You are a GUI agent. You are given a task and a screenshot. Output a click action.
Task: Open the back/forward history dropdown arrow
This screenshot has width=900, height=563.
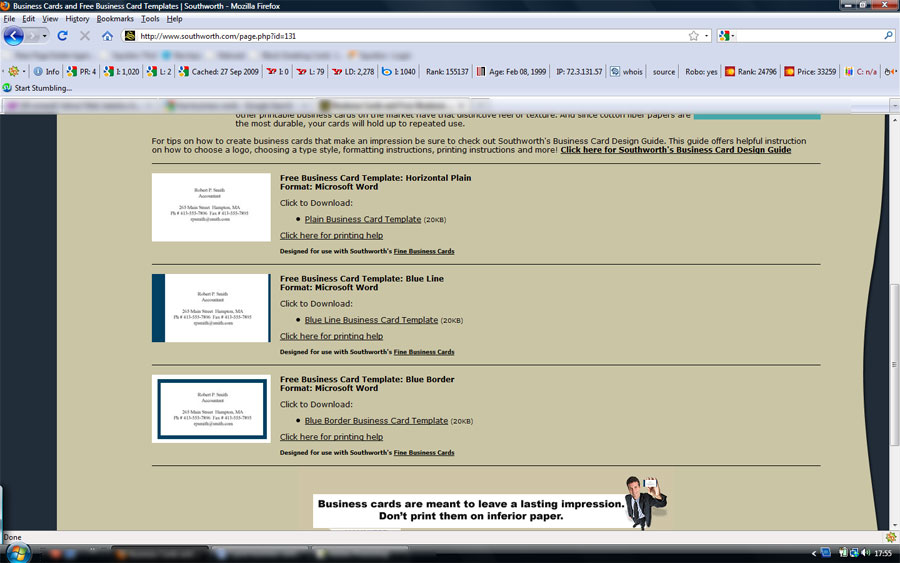[x=44, y=36]
